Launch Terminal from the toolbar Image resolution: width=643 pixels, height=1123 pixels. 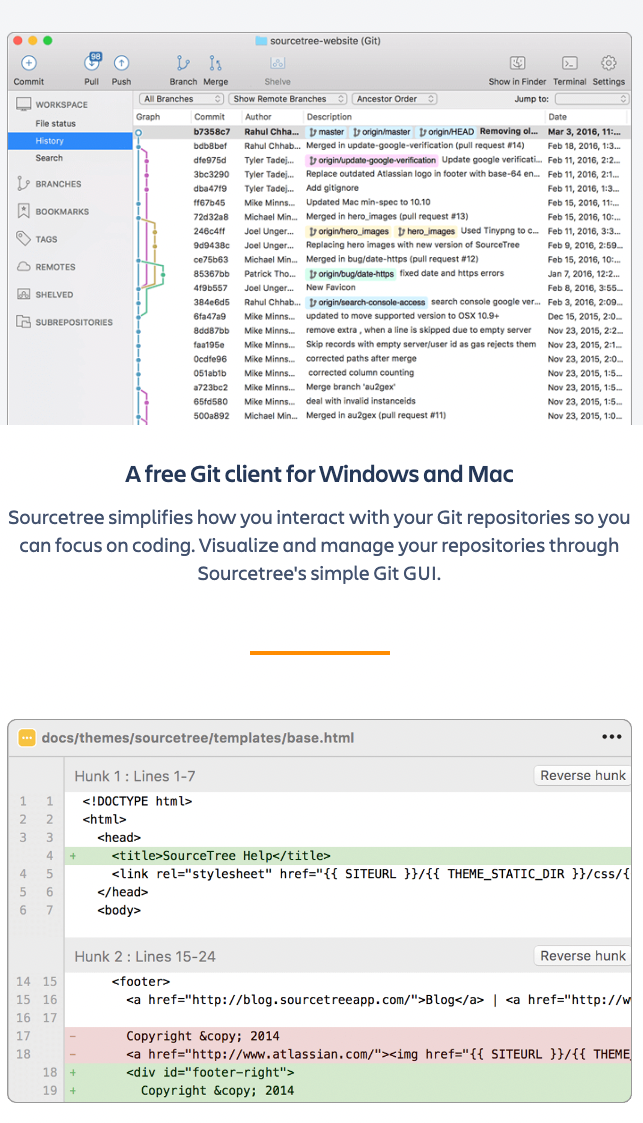pyautogui.click(x=569, y=64)
